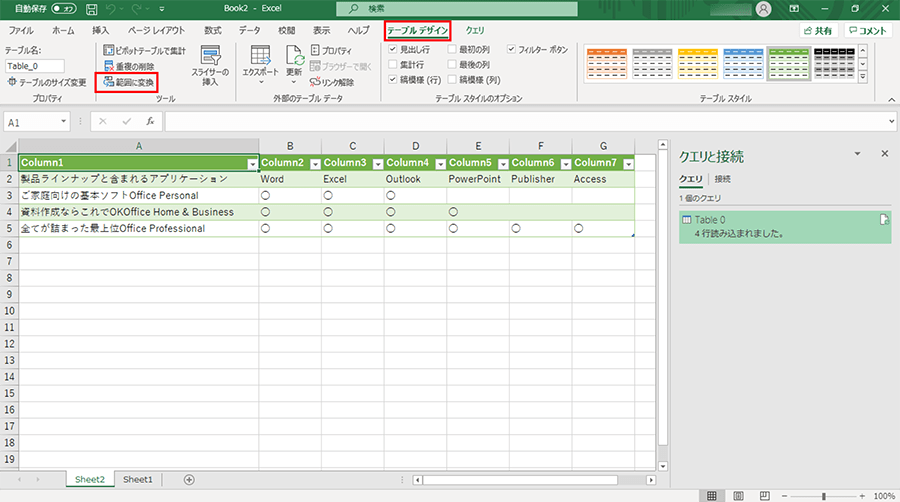Image resolution: width=900 pixels, height=502 pixels.
Task: Open the ファイル tab
Action: [21, 30]
